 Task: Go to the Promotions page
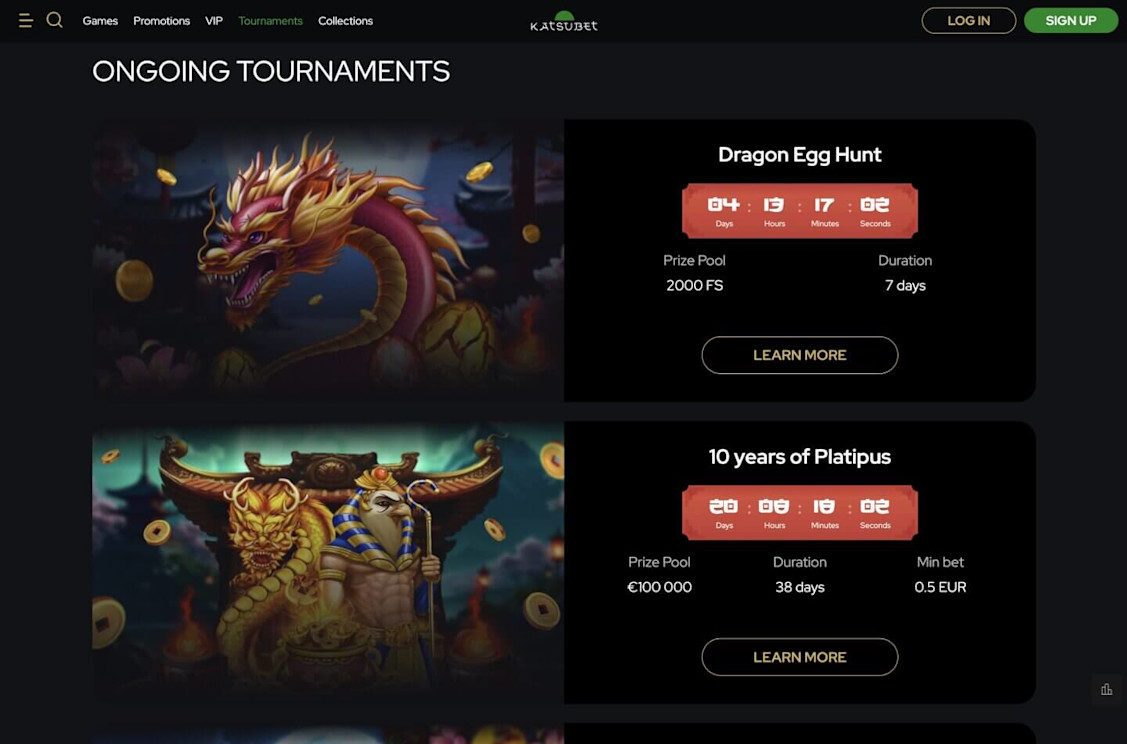click(162, 21)
